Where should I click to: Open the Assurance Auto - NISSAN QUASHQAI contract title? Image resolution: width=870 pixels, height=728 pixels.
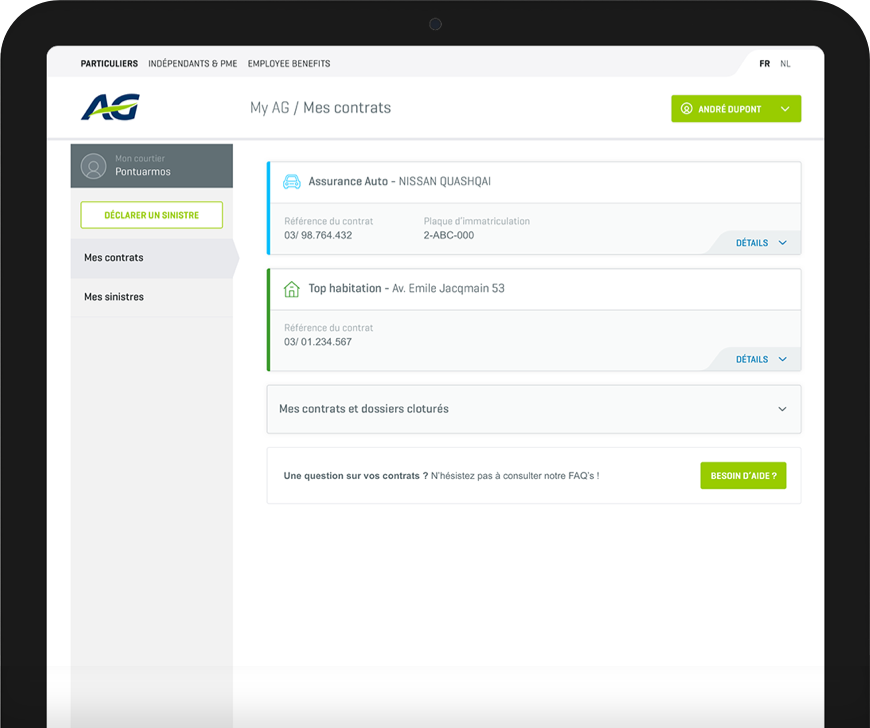coord(399,182)
